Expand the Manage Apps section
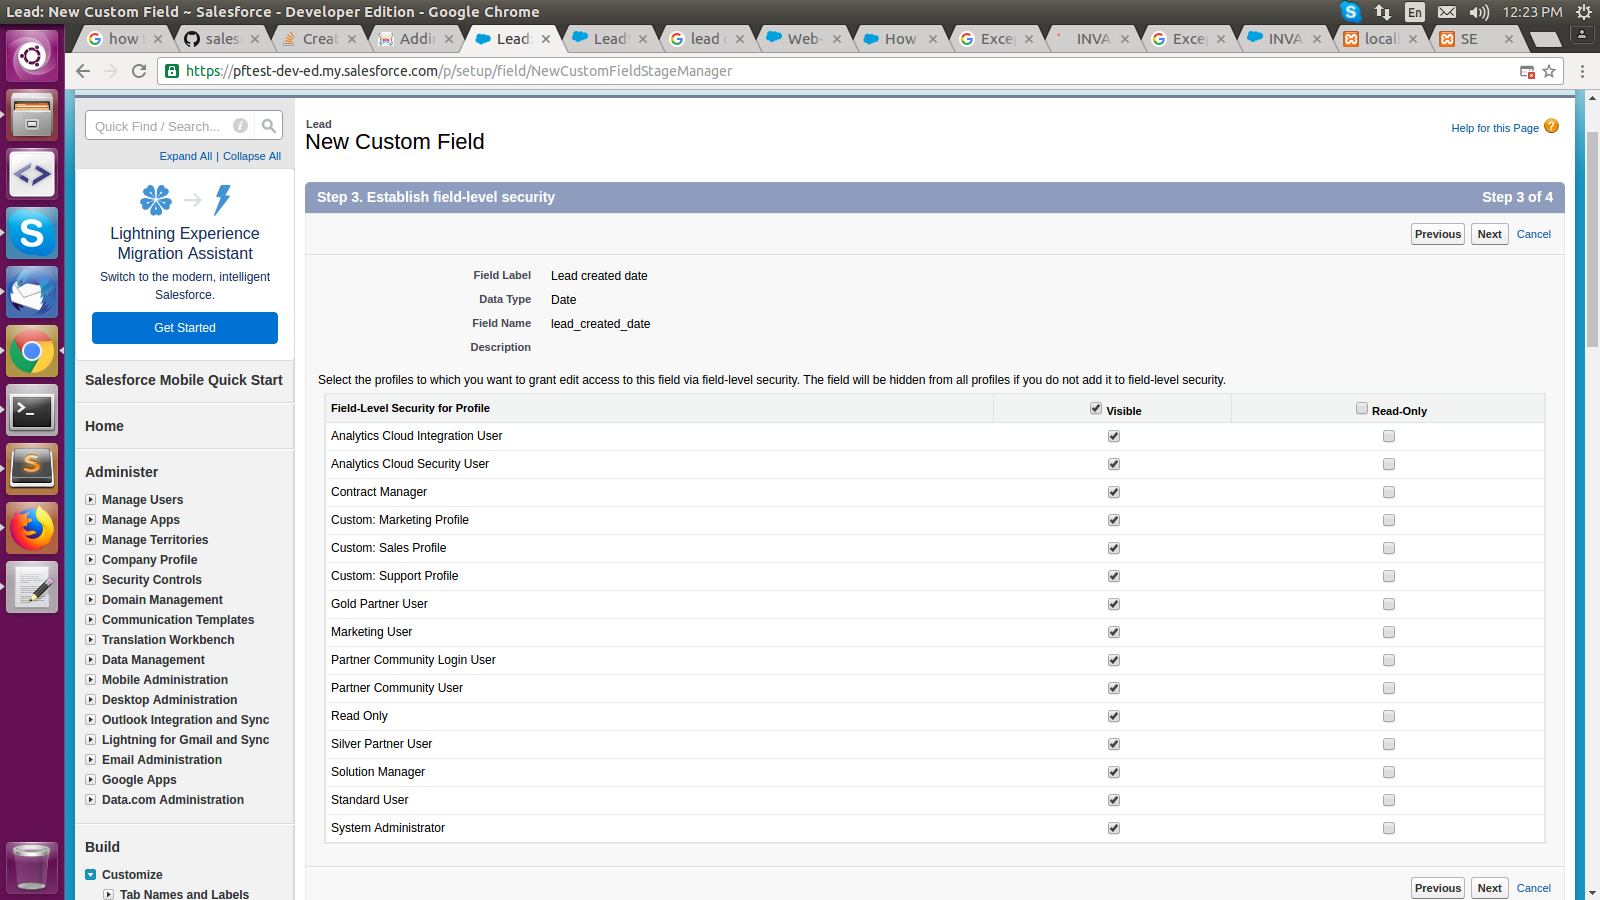 91,520
